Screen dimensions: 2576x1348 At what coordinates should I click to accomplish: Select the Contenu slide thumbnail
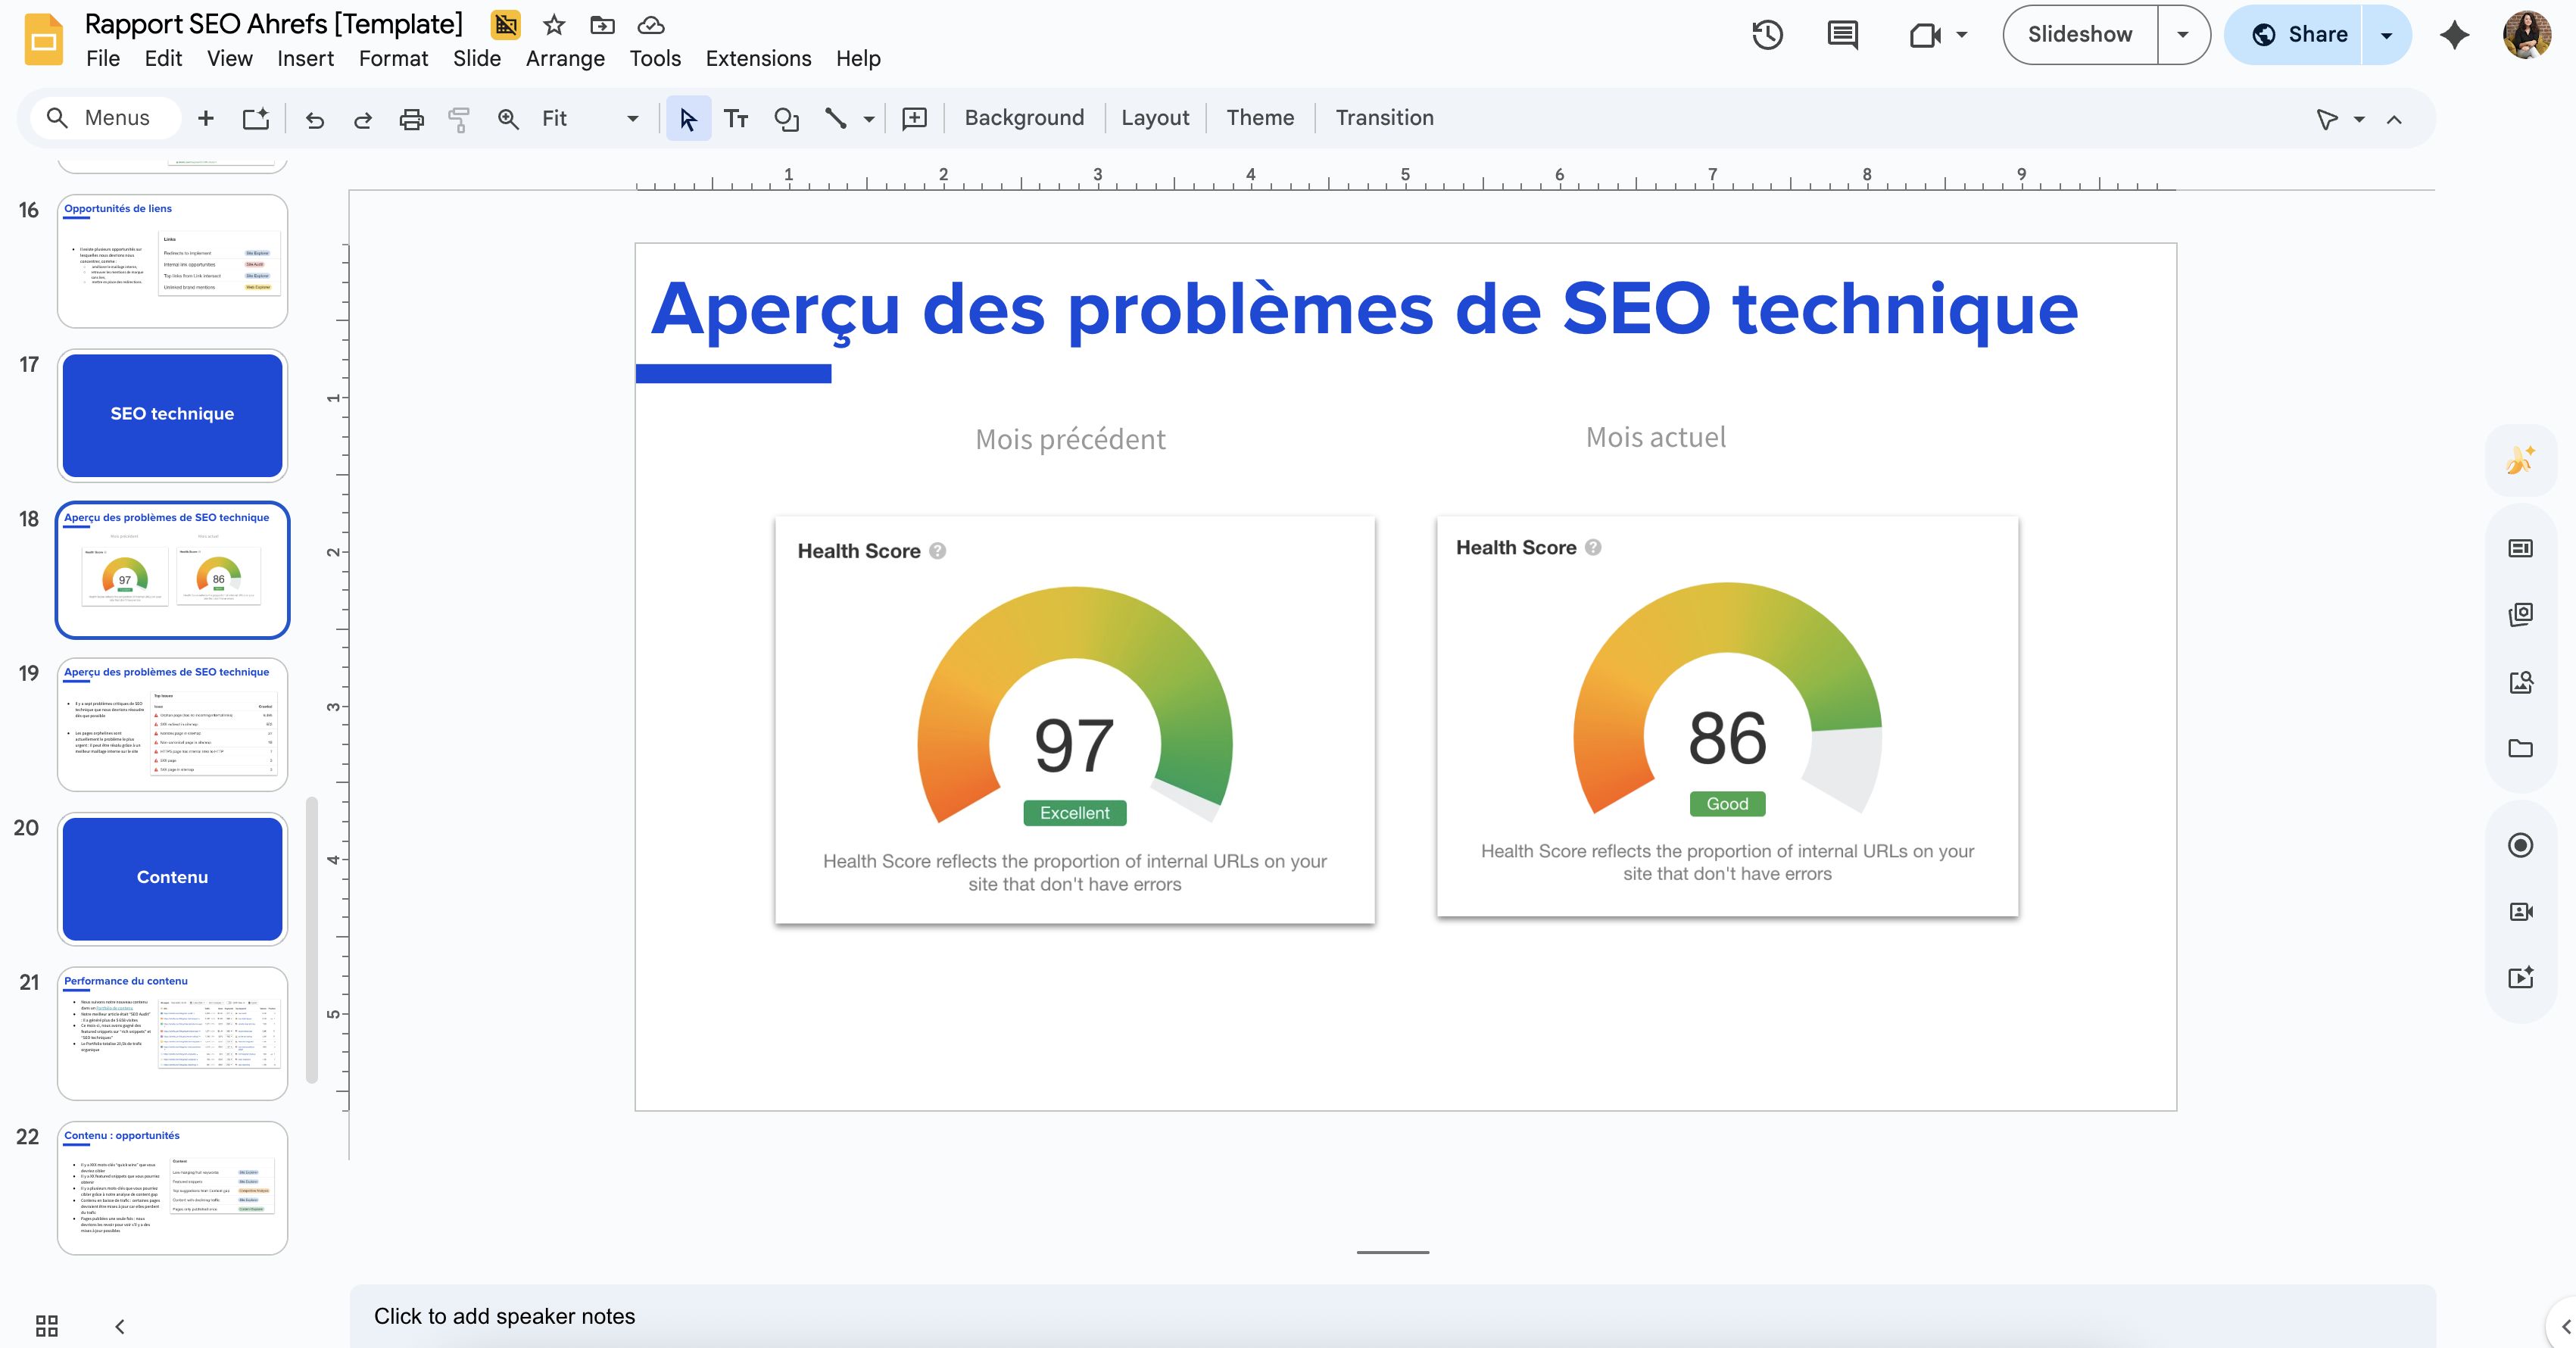[172, 878]
